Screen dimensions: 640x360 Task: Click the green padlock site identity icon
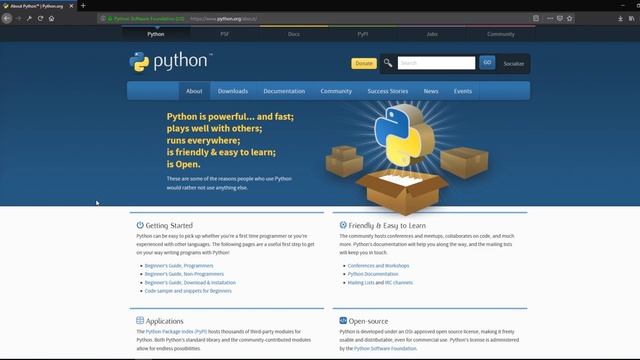[110, 19]
